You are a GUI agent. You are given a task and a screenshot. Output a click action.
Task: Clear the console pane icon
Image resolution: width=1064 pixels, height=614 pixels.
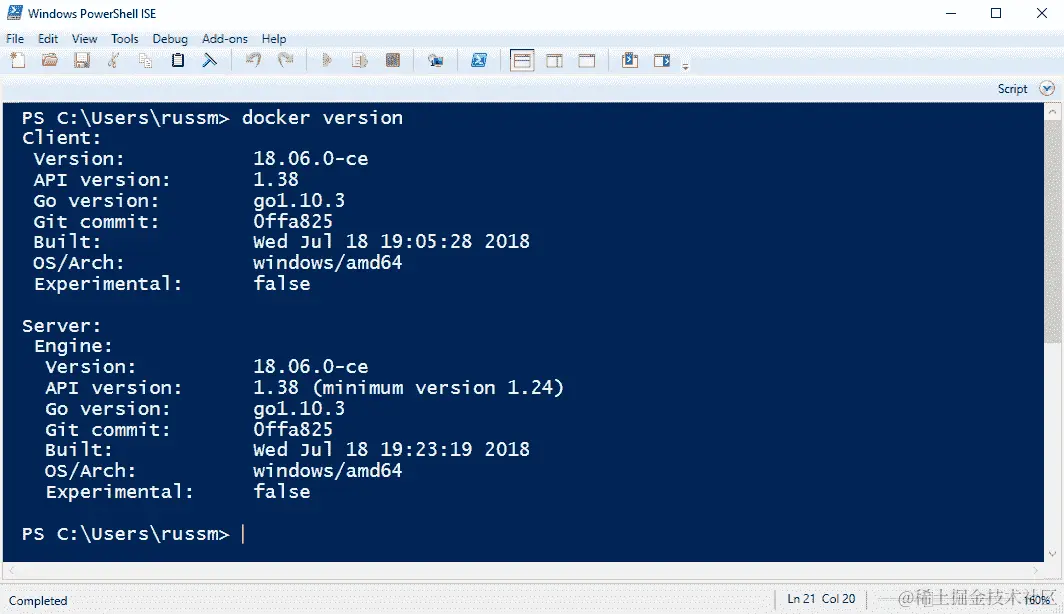tap(210, 60)
